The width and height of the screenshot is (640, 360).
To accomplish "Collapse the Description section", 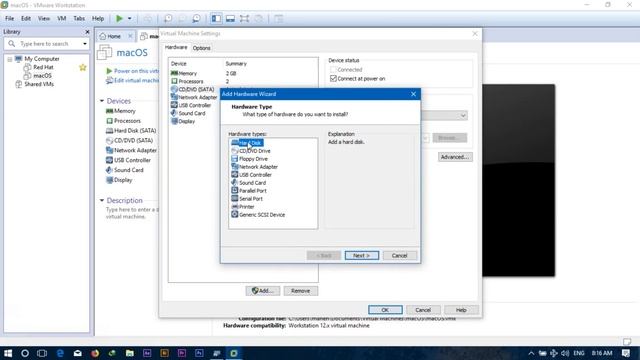I will point(102,200).
